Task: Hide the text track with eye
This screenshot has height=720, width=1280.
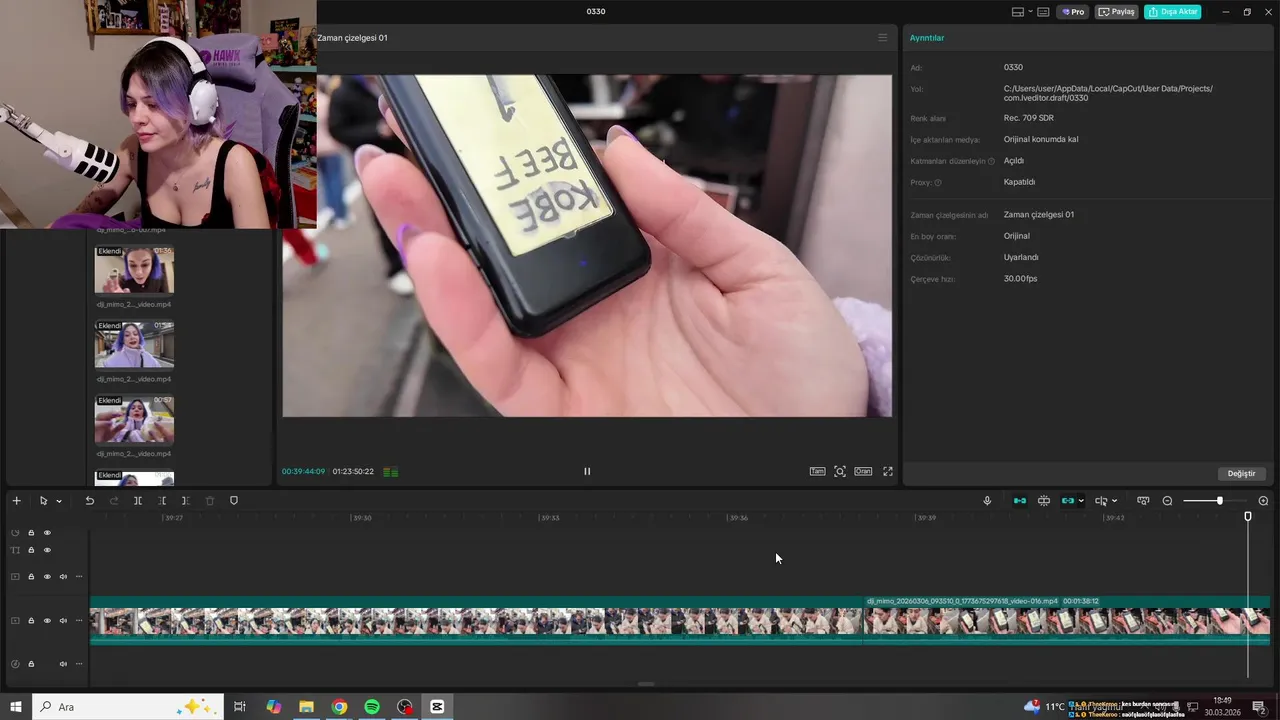Action: [x=47, y=550]
